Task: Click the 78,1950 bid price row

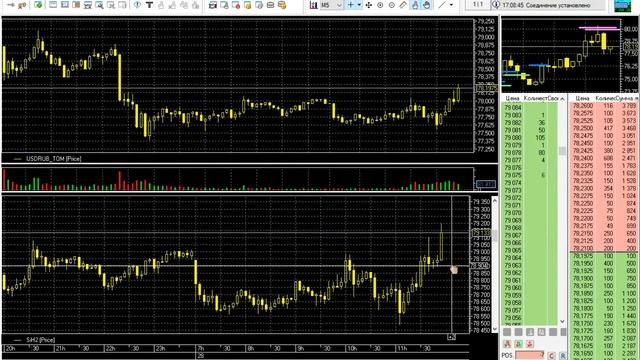Action: [604, 263]
